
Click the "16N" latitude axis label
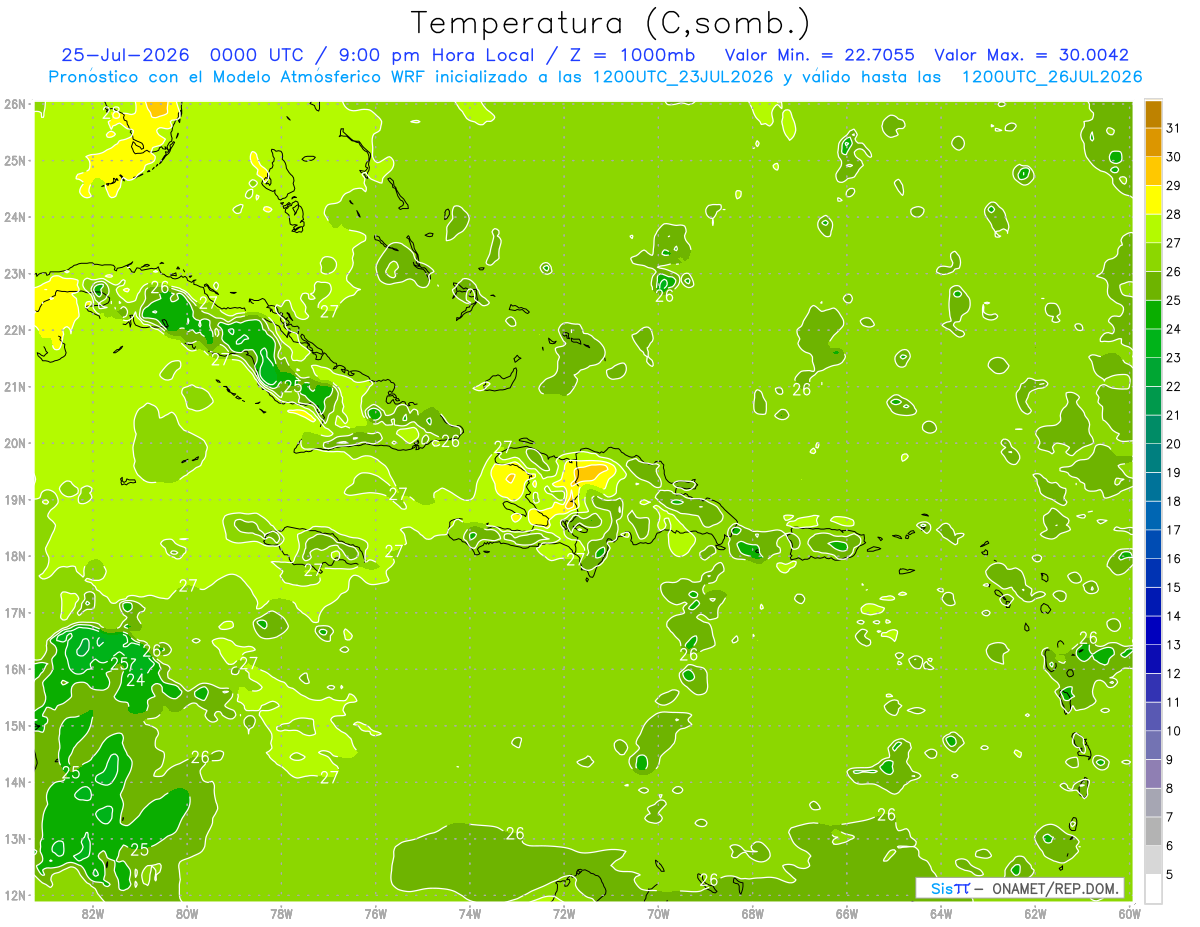click(x=14, y=669)
